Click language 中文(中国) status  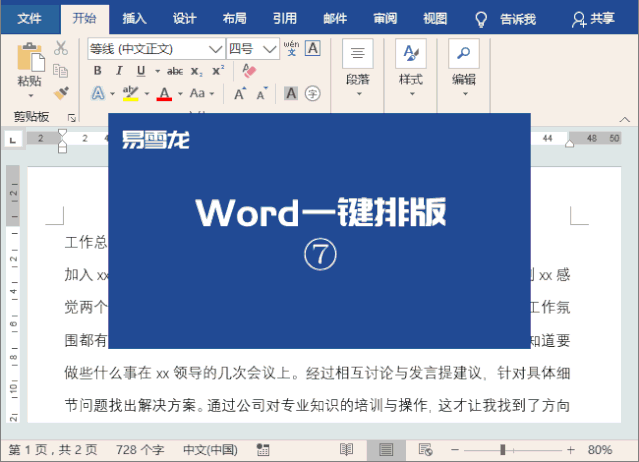click(210, 450)
